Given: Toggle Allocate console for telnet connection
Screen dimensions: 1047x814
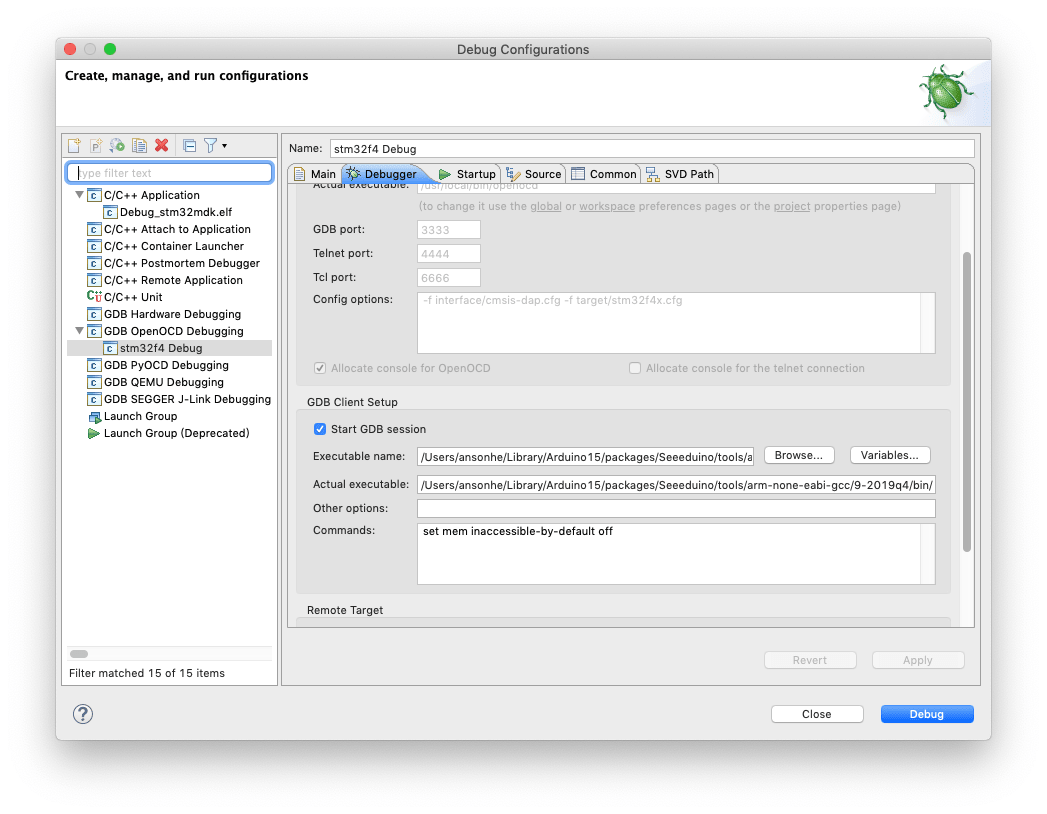Looking at the screenshot, I should click(x=635, y=369).
